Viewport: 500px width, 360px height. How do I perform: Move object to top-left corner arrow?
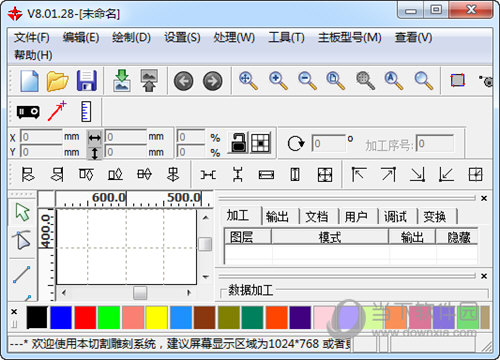click(x=359, y=174)
